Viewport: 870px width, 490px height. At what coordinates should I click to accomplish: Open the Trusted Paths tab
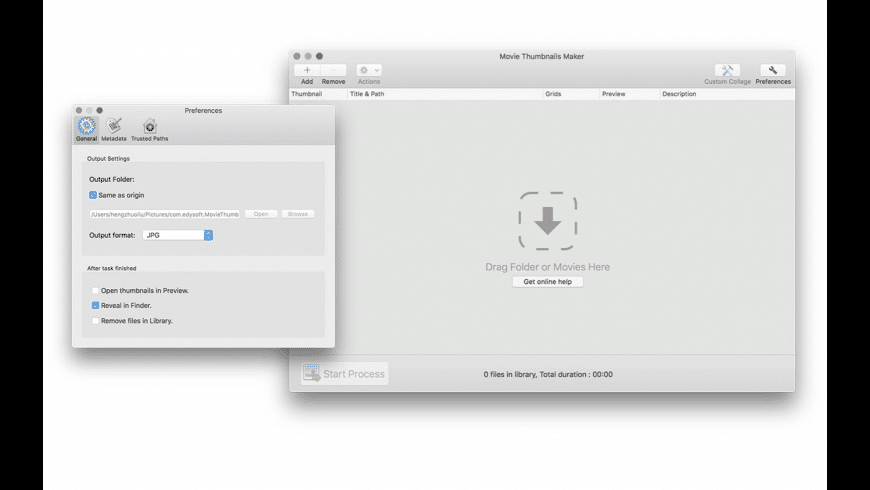tap(149, 129)
